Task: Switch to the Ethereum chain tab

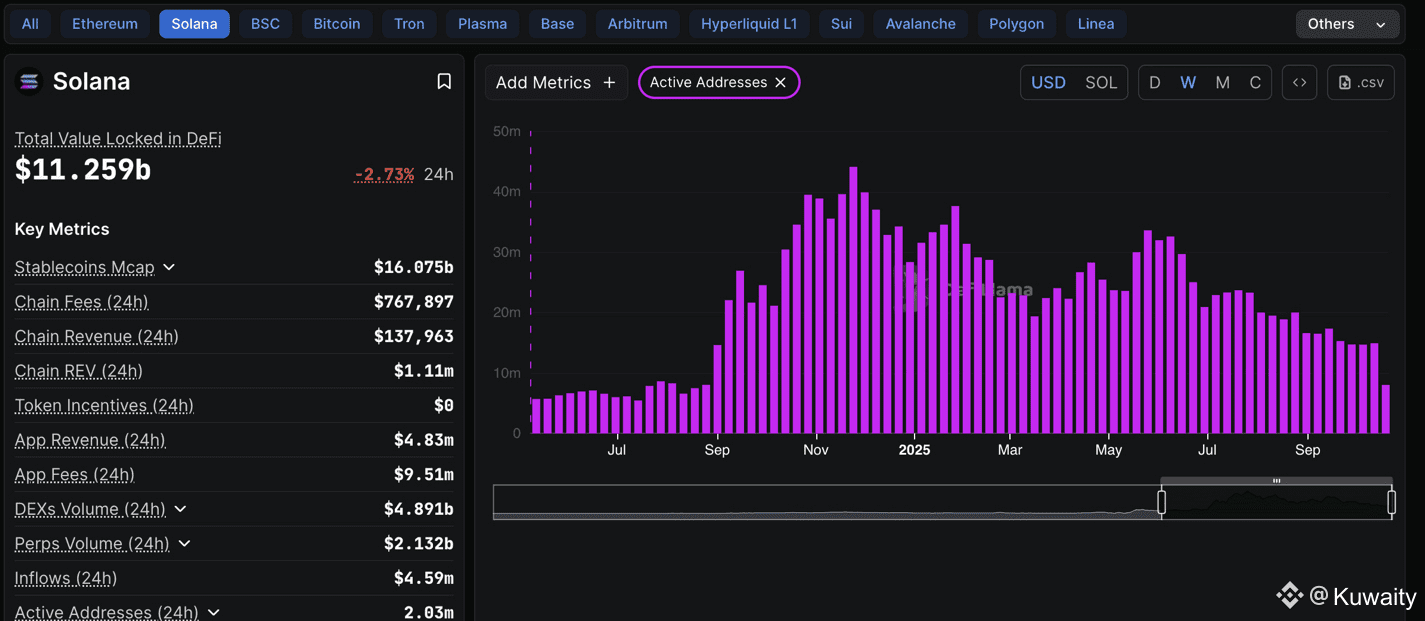Action: [x=105, y=24]
